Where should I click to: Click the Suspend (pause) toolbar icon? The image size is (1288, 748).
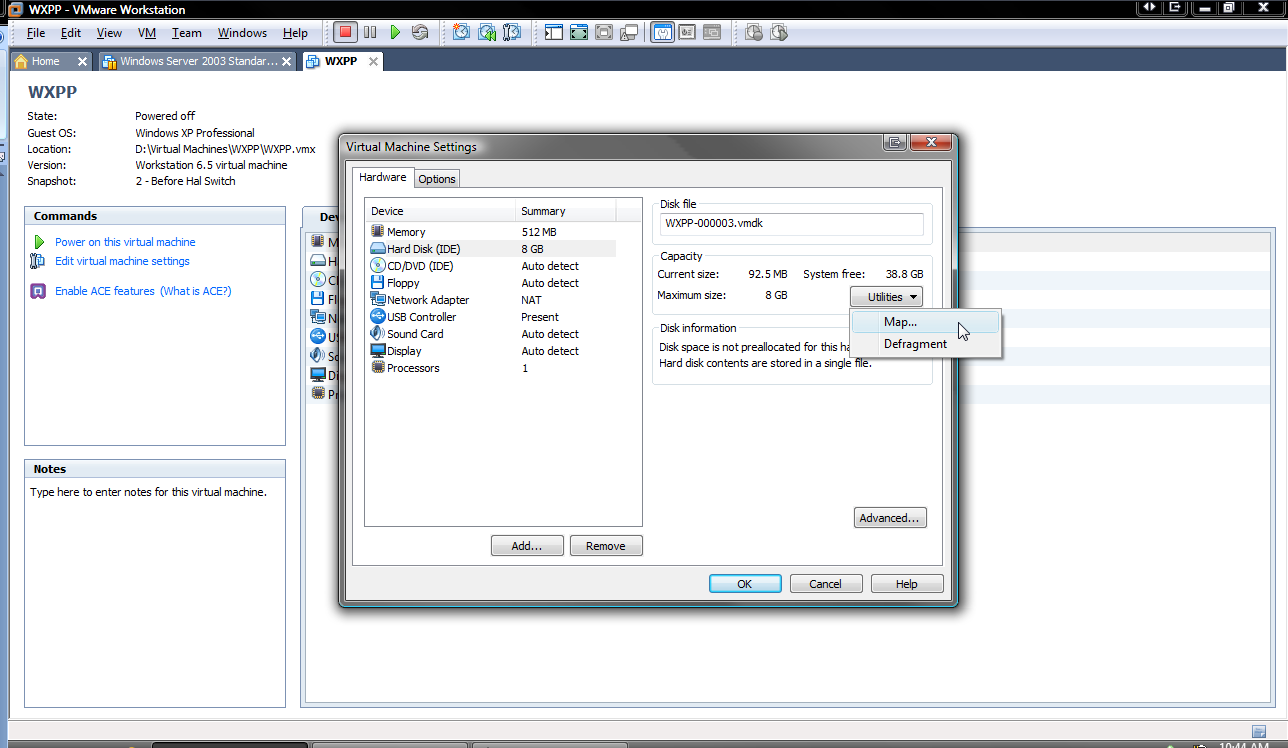(370, 32)
